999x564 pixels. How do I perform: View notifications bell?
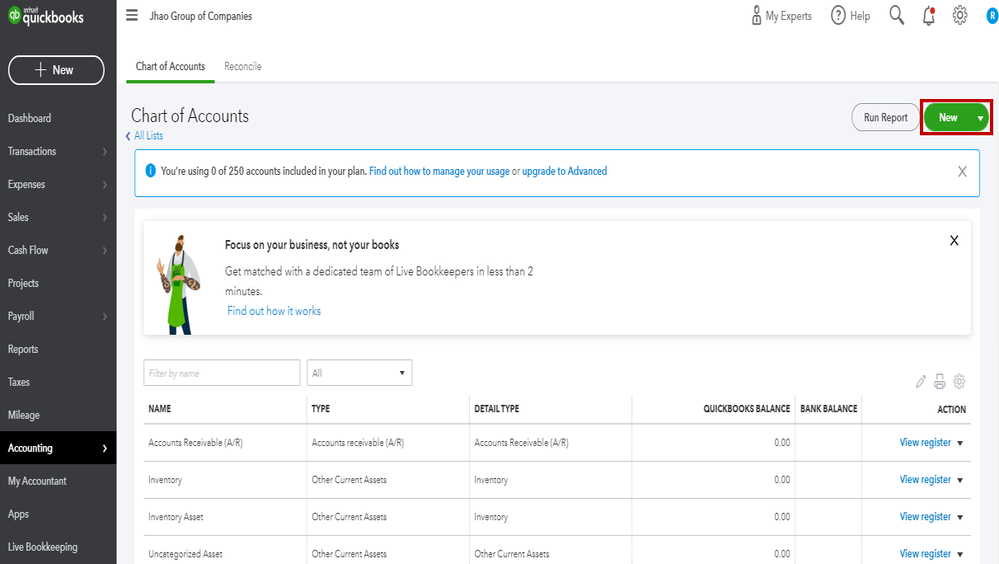pos(929,16)
